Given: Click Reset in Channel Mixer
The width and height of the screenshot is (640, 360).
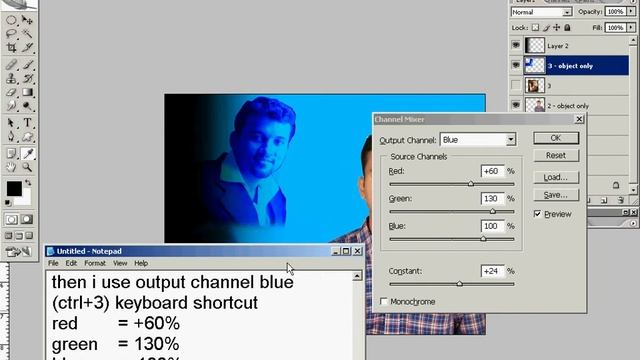Looking at the screenshot, I should [556, 156].
